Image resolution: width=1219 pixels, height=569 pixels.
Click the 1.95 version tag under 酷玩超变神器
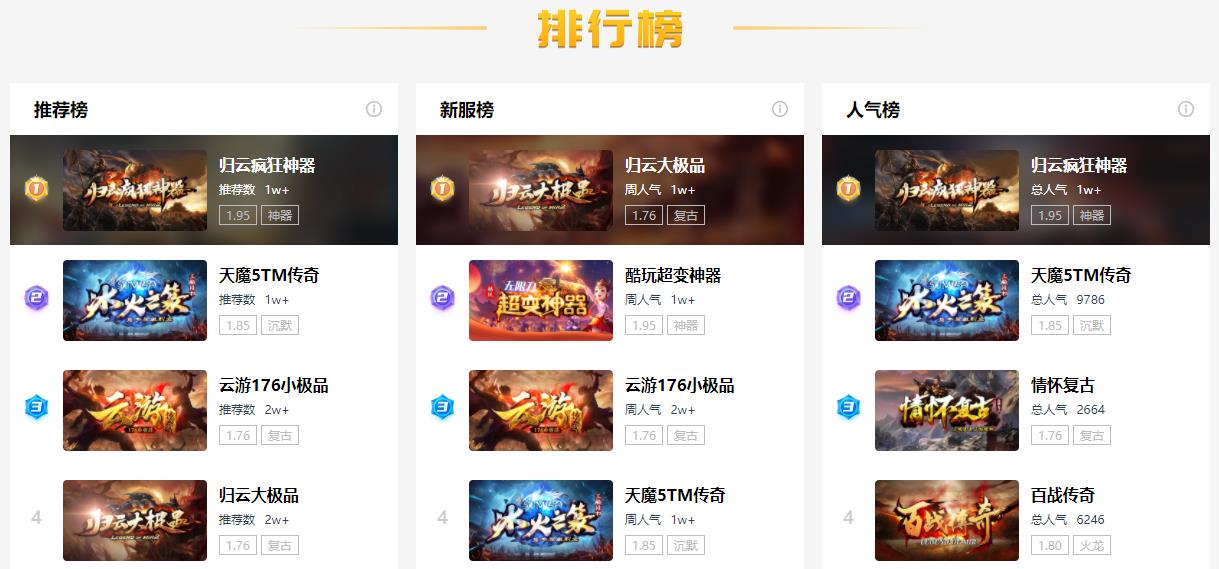644,325
